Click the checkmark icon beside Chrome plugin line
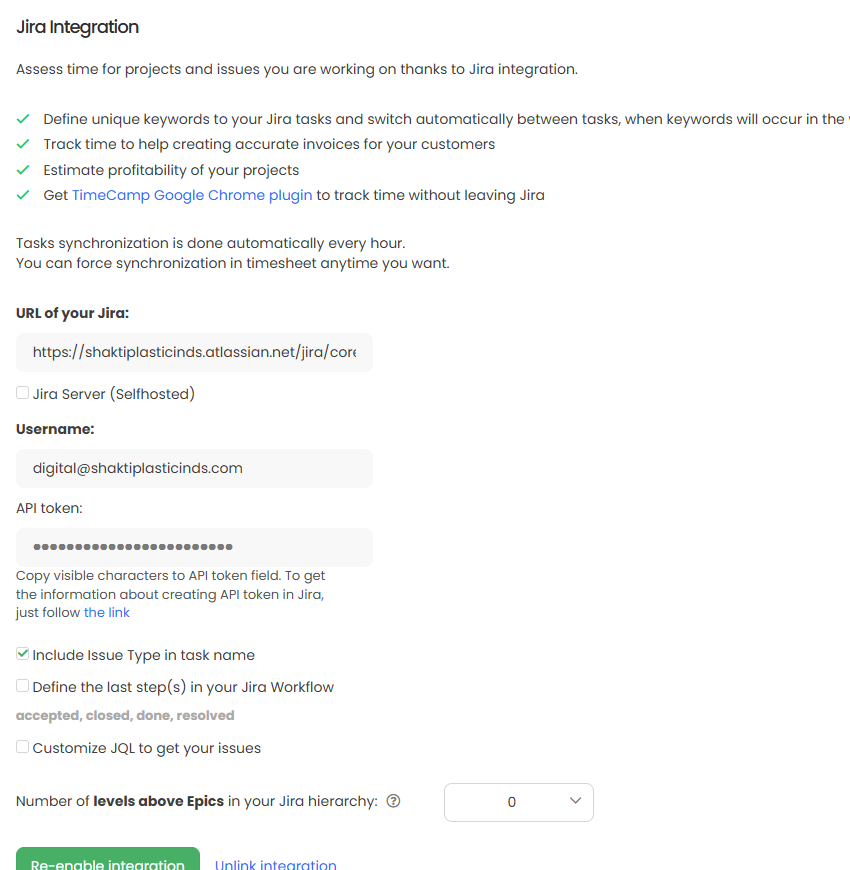This screenshot has width=850, height=870. [x=22, y=195]
